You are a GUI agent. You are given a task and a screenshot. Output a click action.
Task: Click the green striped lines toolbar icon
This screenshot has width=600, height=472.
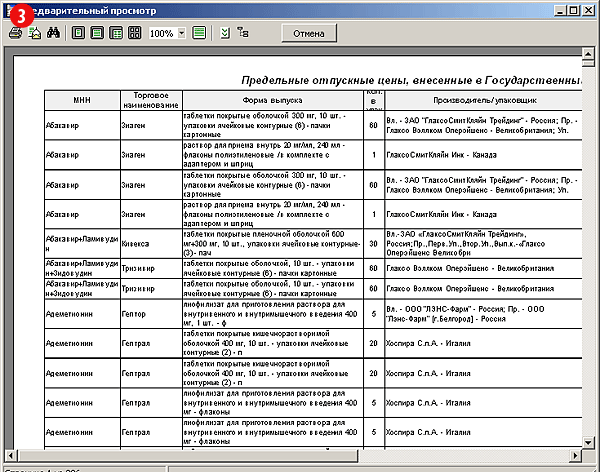[199, 33]
